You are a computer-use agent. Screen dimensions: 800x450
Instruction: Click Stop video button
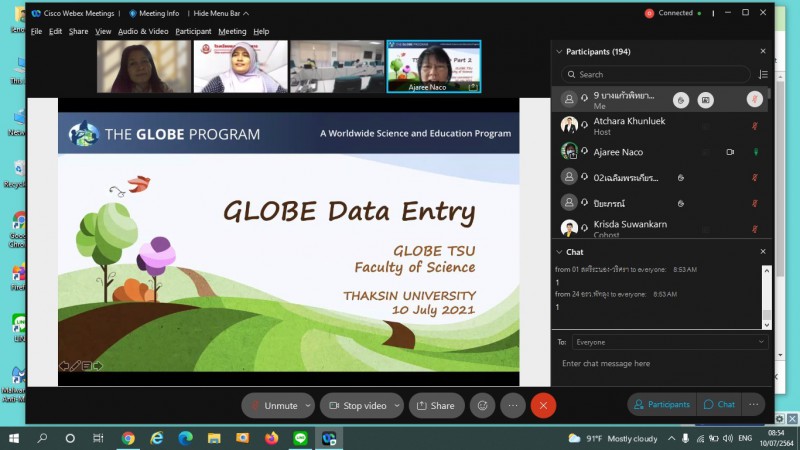358,406
